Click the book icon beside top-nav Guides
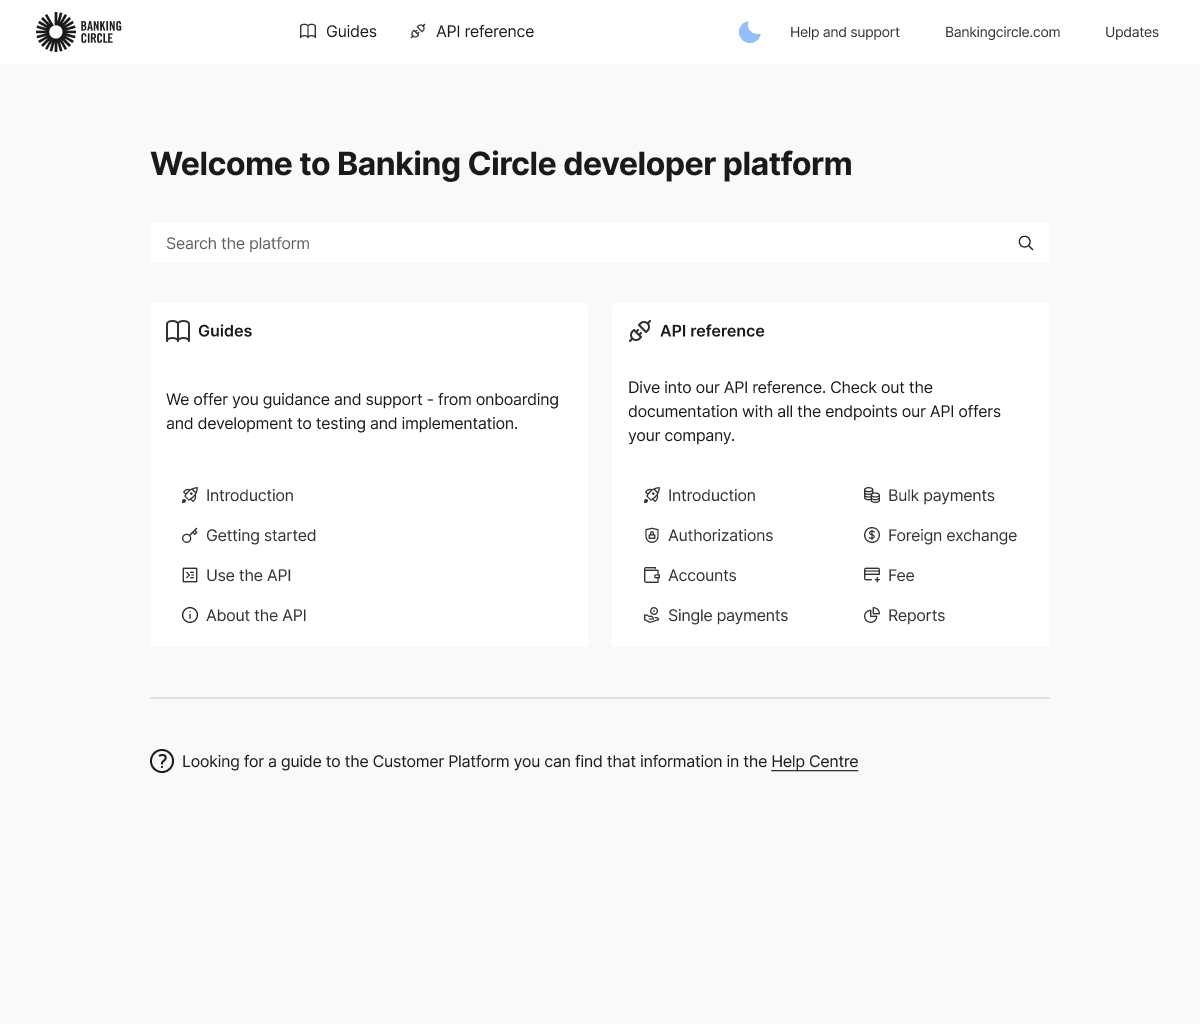Screen dimensions: 1200x1024 click(308, 32)
